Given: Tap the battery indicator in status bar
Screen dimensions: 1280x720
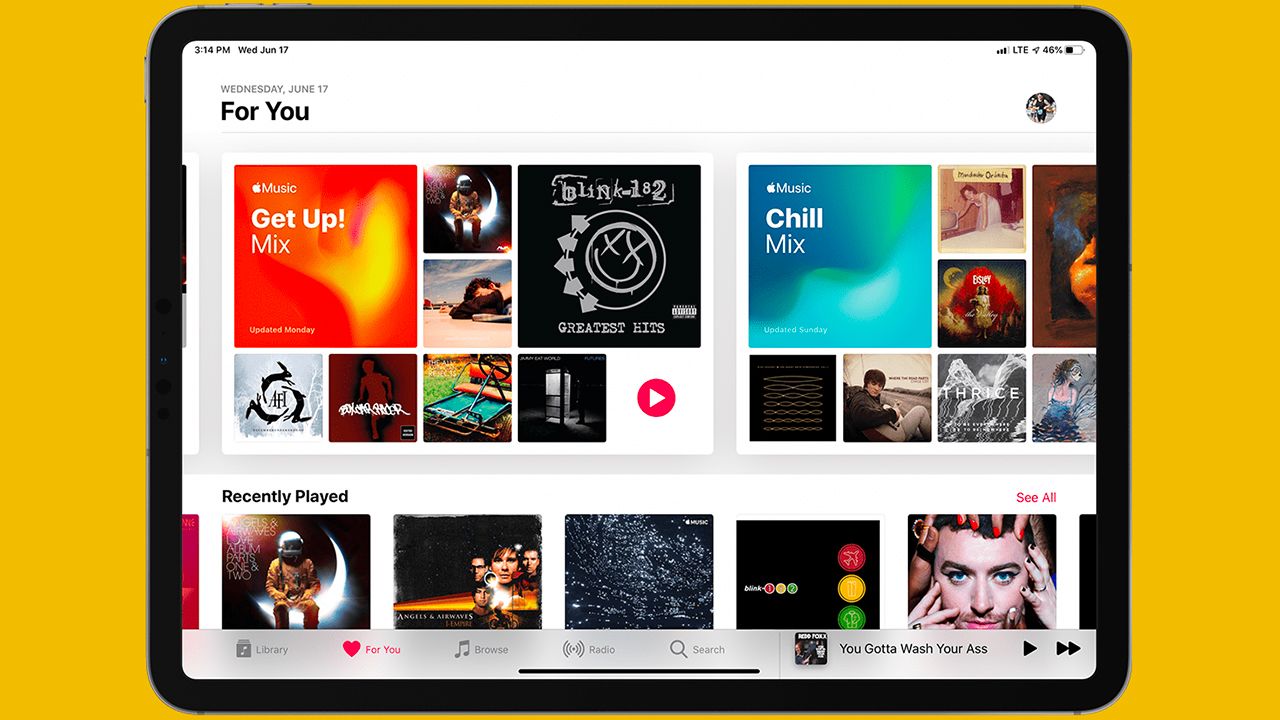Looking at the screenshot, I should 1075,50.
